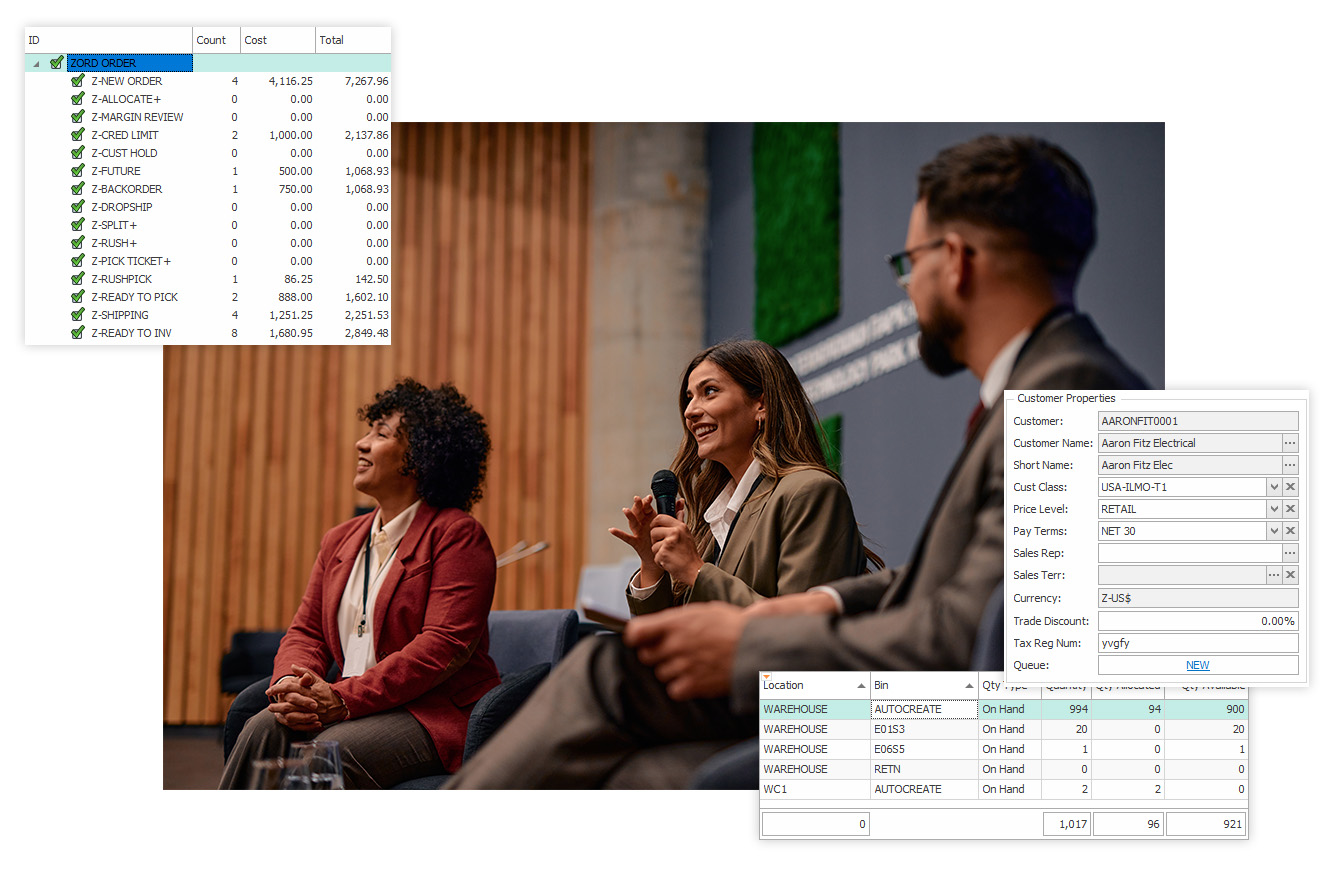The height and width of the screenshot is (870, 1333).
Task: Click the Location grid filter corner marker
Action: (x=766, y=677)
